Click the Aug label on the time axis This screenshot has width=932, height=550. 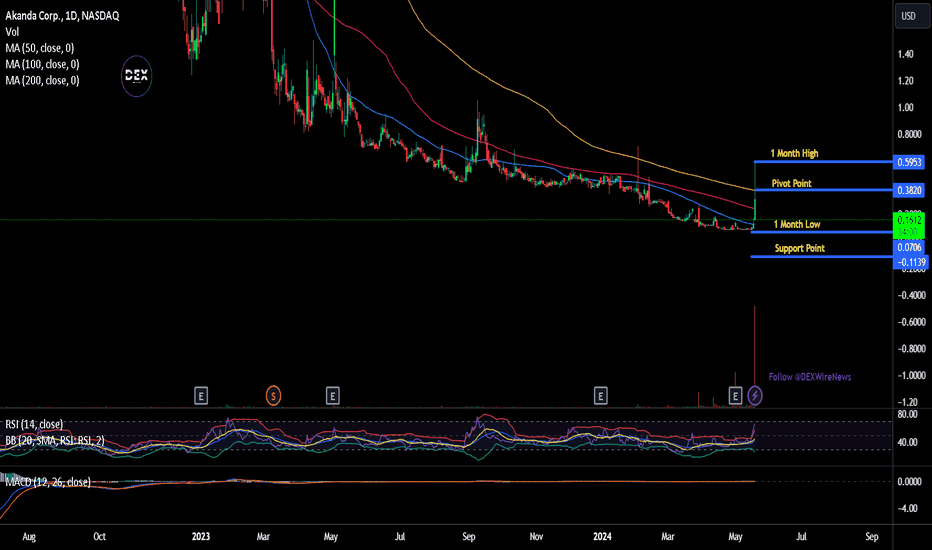29,536
